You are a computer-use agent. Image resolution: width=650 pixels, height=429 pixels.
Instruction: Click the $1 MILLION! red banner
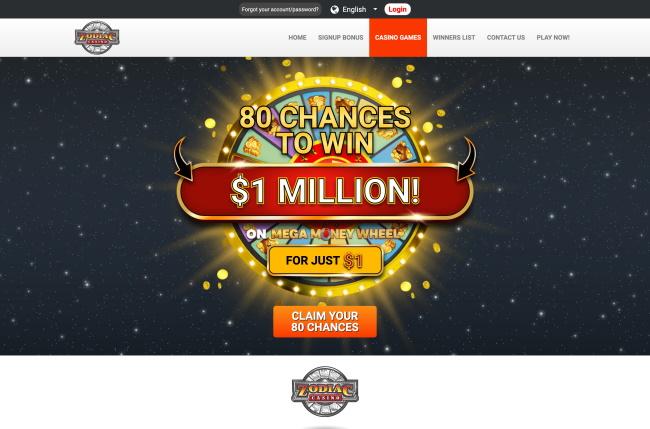pos(325,191)
